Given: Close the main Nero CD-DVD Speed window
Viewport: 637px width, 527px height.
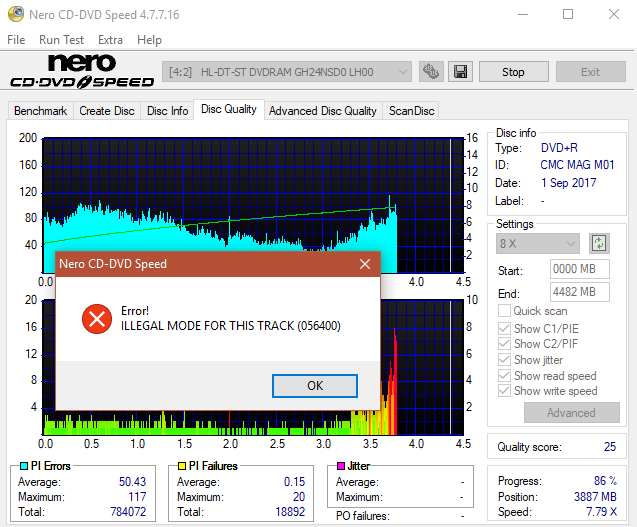Looking at the screenshot, I should [614, 14].
